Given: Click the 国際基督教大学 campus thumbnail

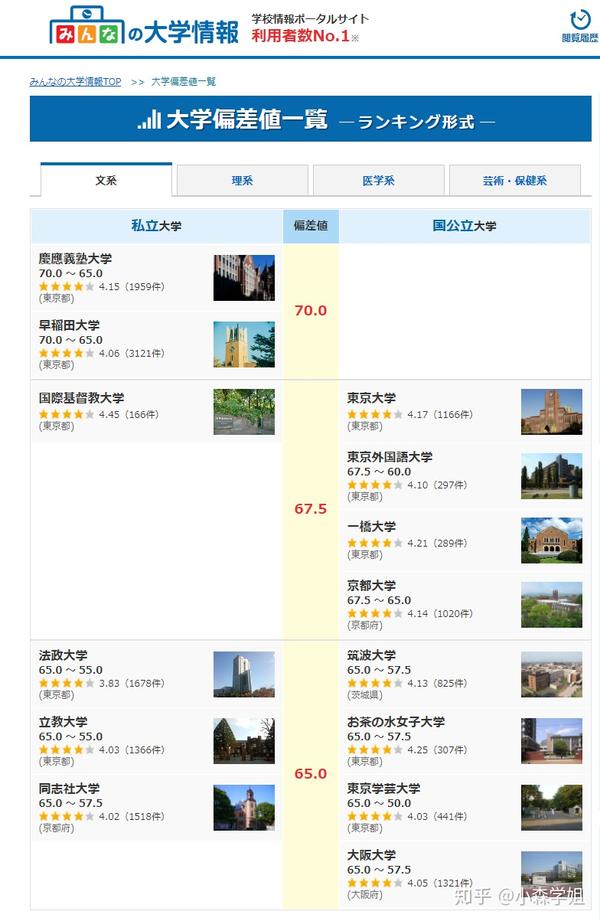Looking at the screenshot, I should click(244, 412).
